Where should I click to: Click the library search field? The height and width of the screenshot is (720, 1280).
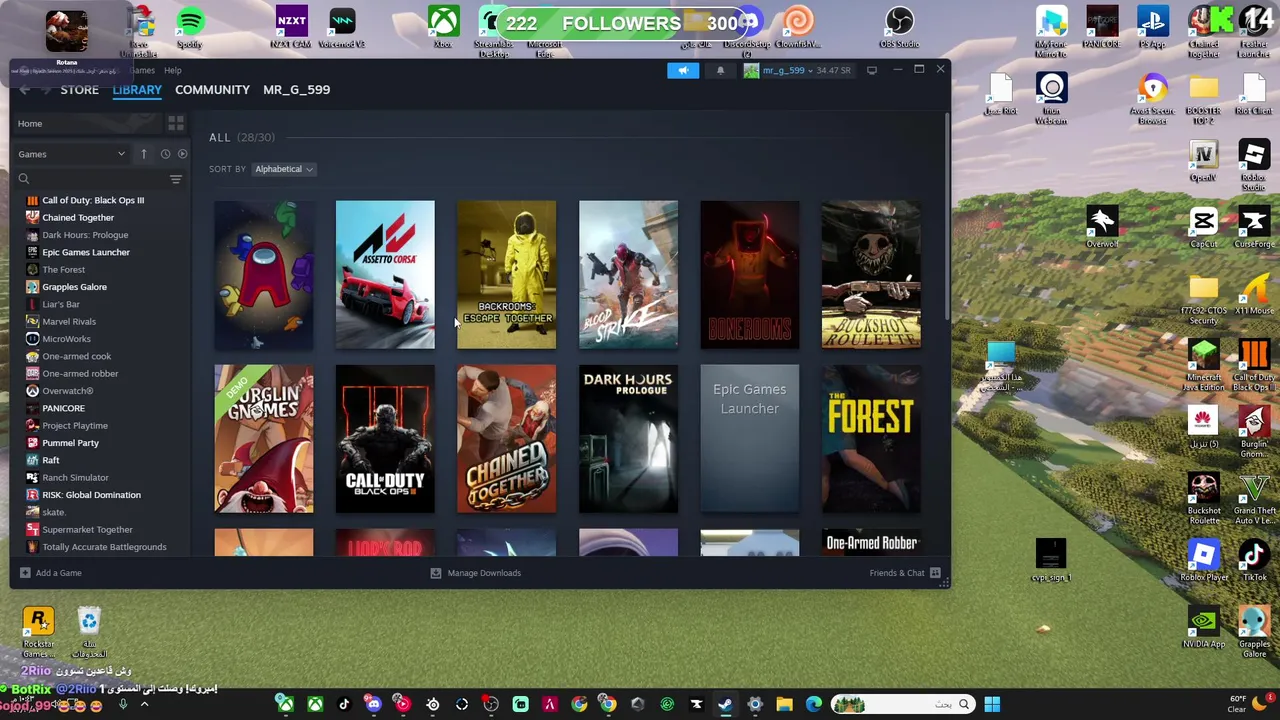[x=92, y=179]
